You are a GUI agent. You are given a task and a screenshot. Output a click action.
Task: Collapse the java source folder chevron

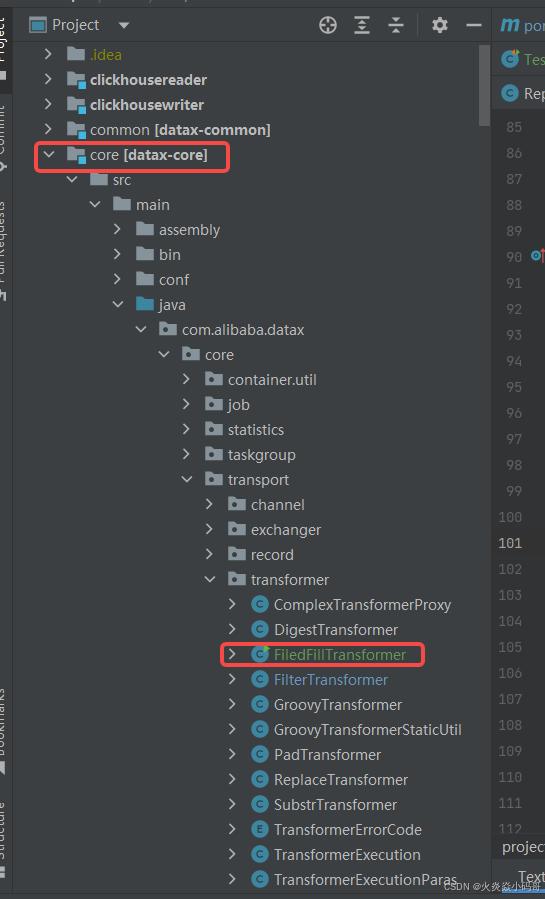point(117,304)
